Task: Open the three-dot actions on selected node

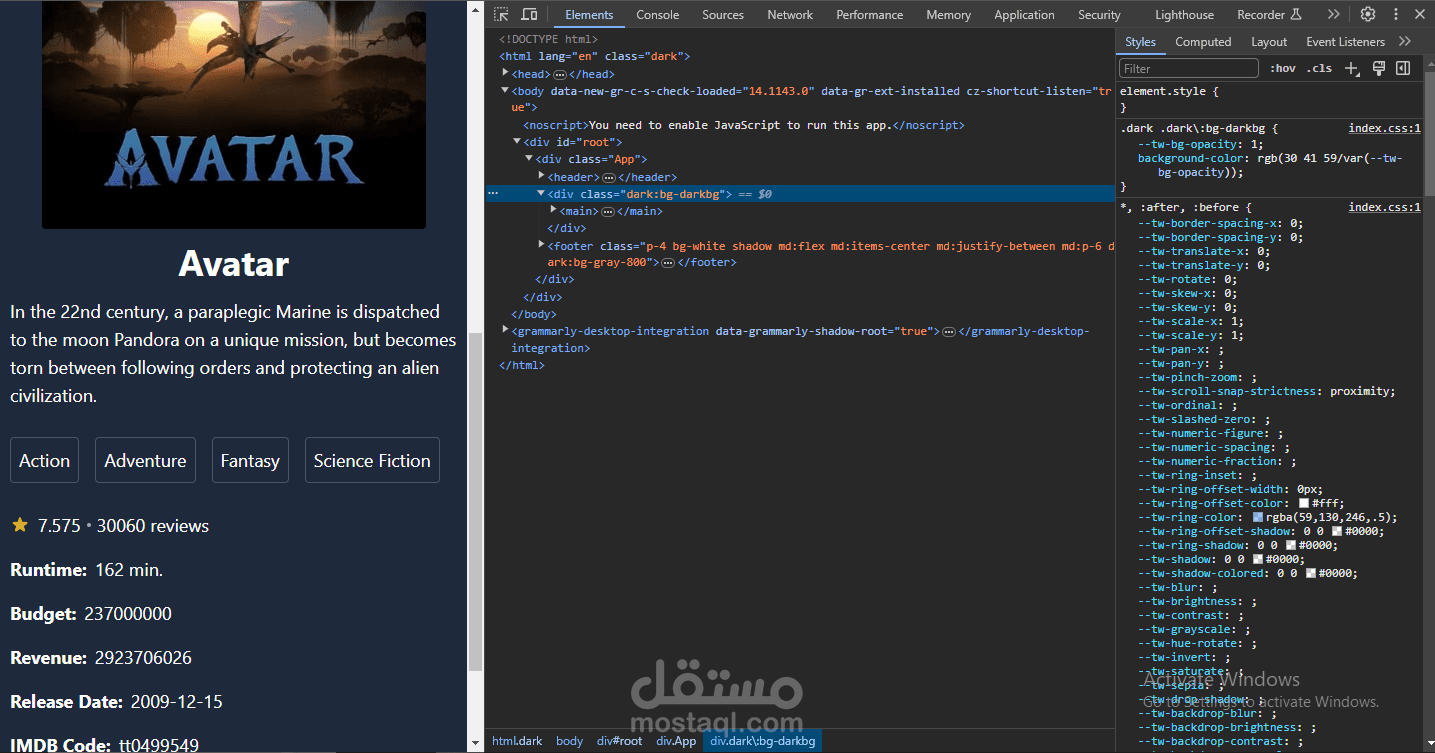Action: pyautogui.click(x=493, y=194)
